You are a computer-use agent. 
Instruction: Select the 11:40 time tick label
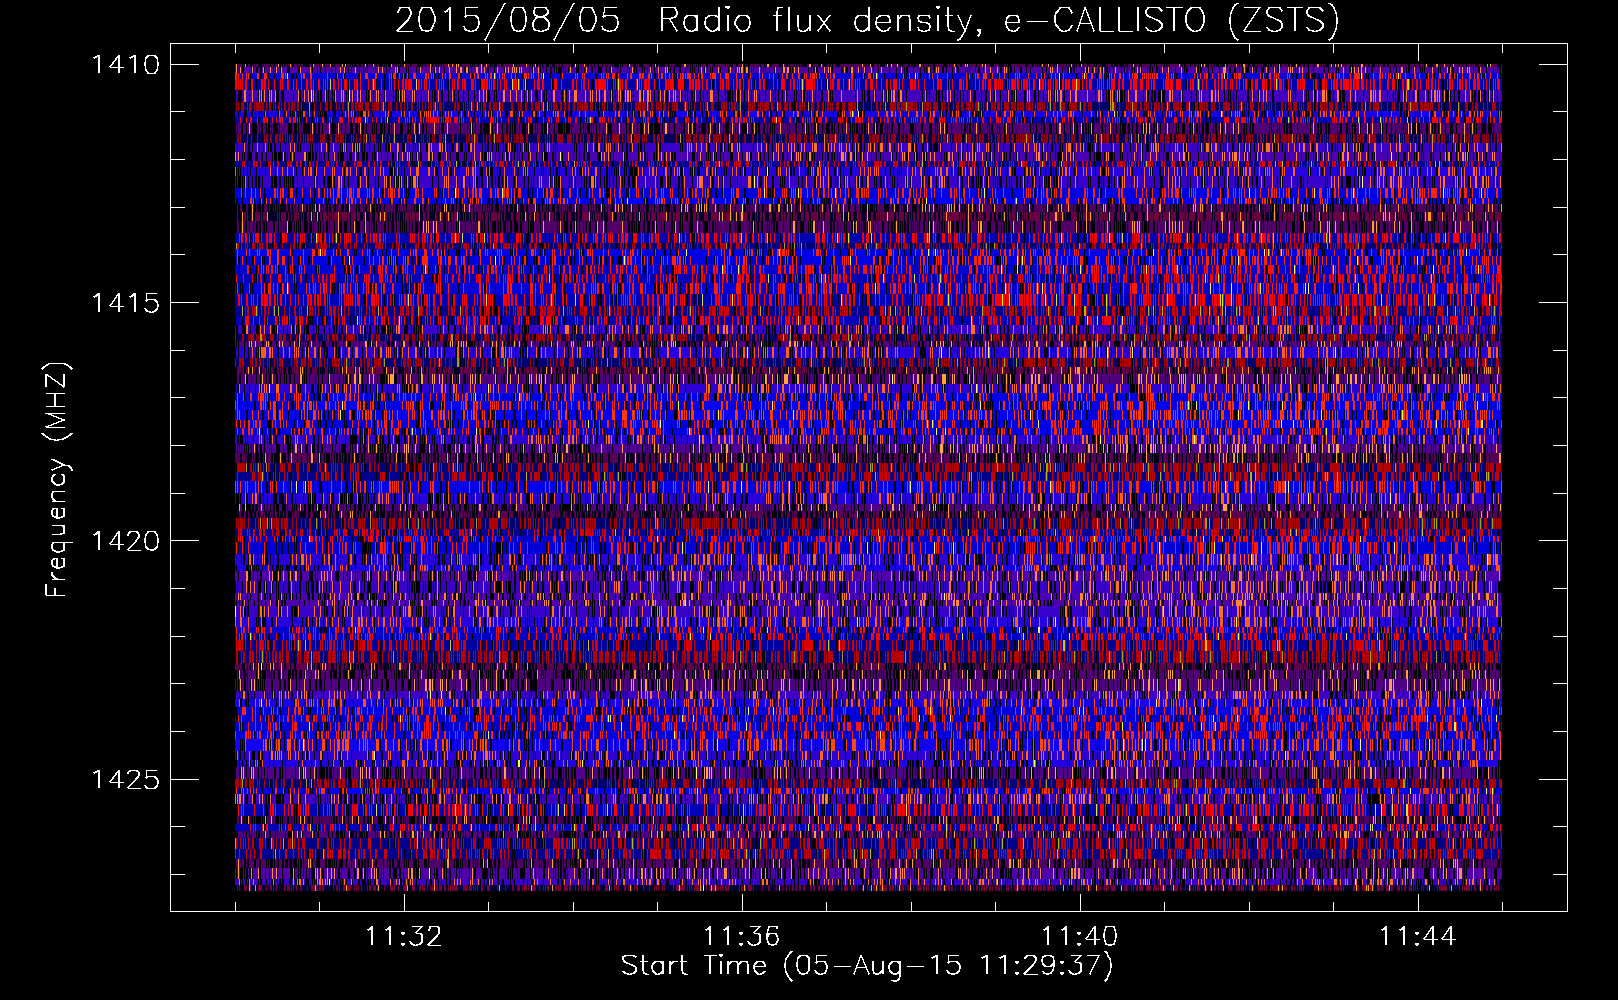click(x=1080, y=936)
